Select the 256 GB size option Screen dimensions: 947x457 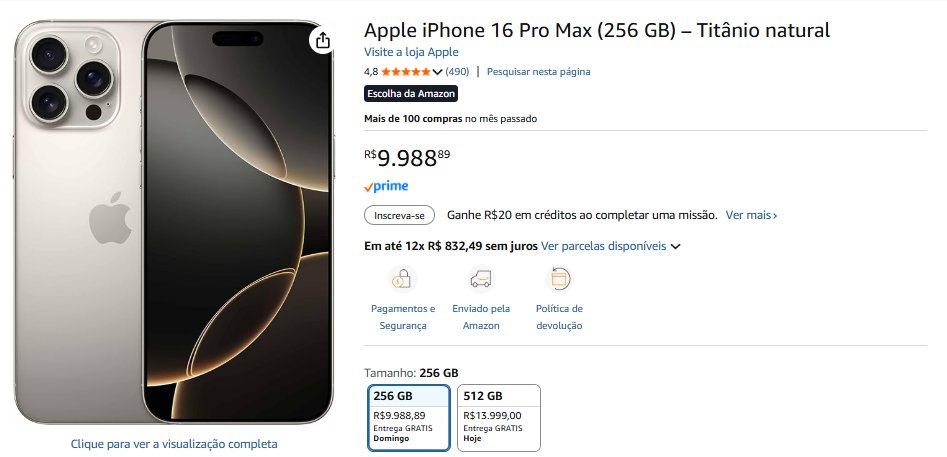(408, 417)
